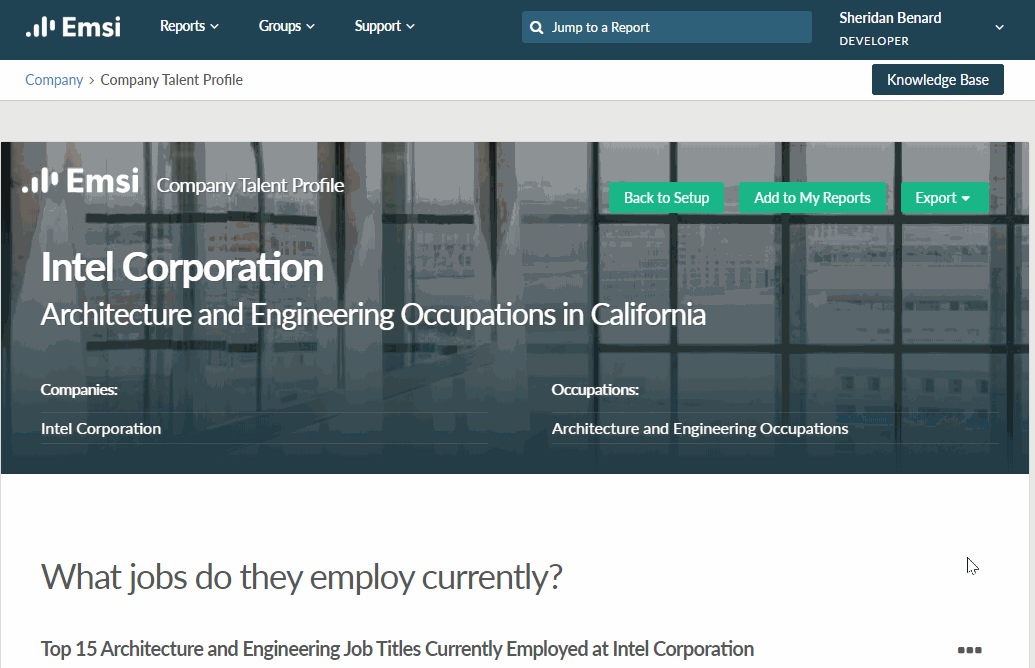Go to the Company breadcrumb link
The height and width of the screenshot is (668, 1035).
(x=54, y=80)
